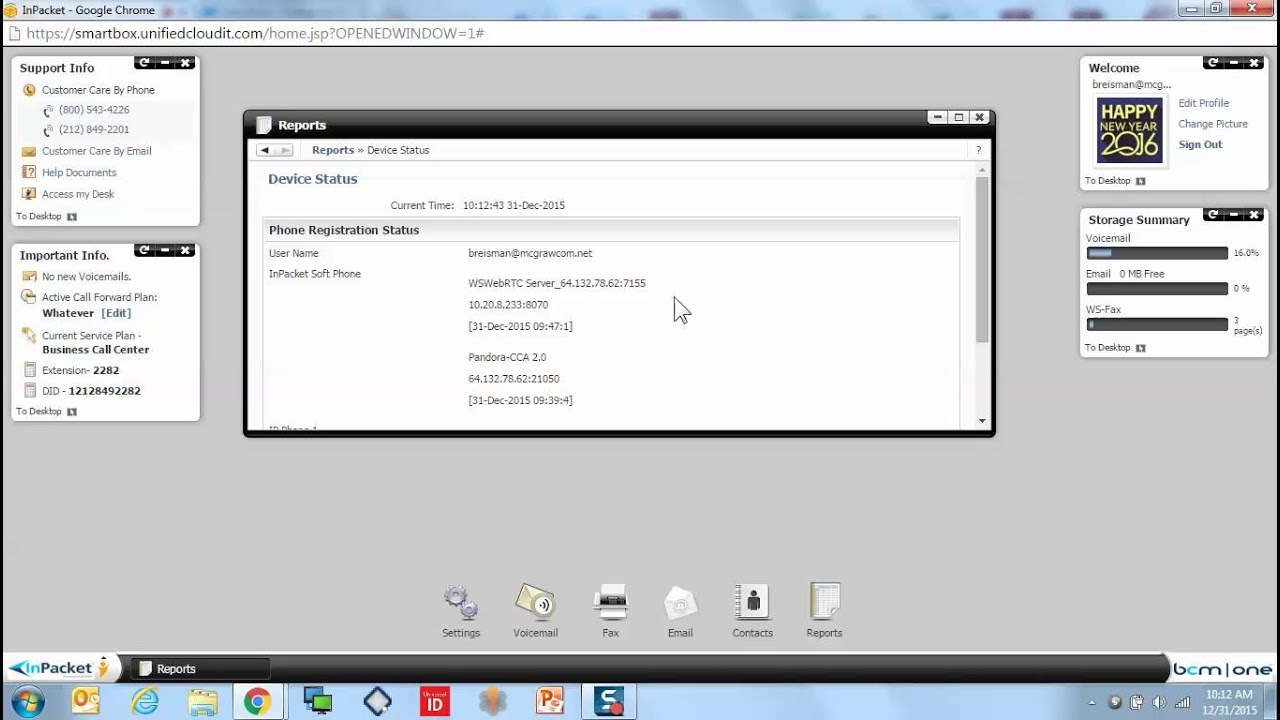Screen dimensions: 1280x720
Task: Click help question mark in Reports window
Action: pos(978,150)
